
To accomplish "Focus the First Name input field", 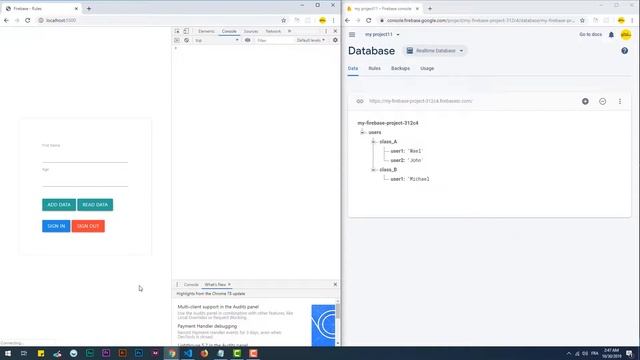I will pyautogui.click(x=85, y=156).
